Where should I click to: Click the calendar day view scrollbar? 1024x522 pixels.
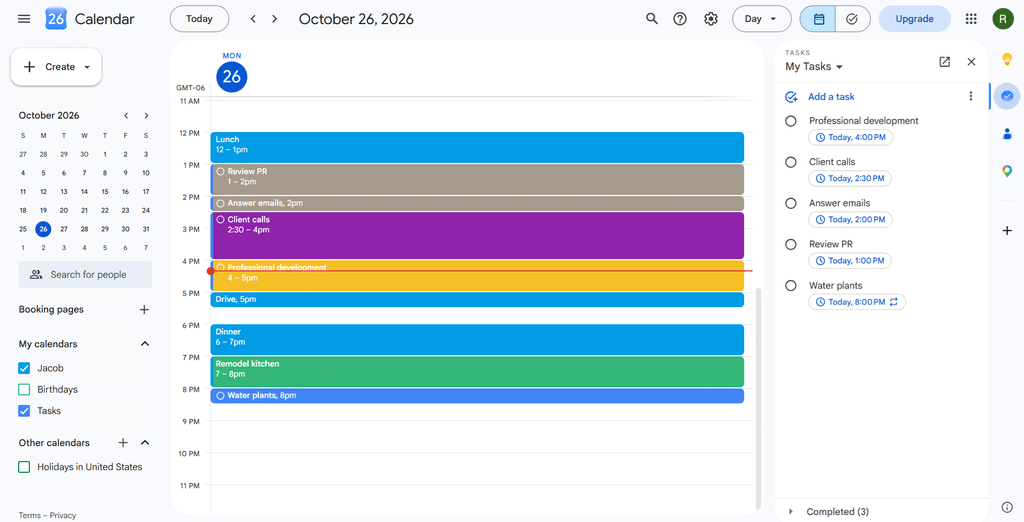(x=758, y=399)
